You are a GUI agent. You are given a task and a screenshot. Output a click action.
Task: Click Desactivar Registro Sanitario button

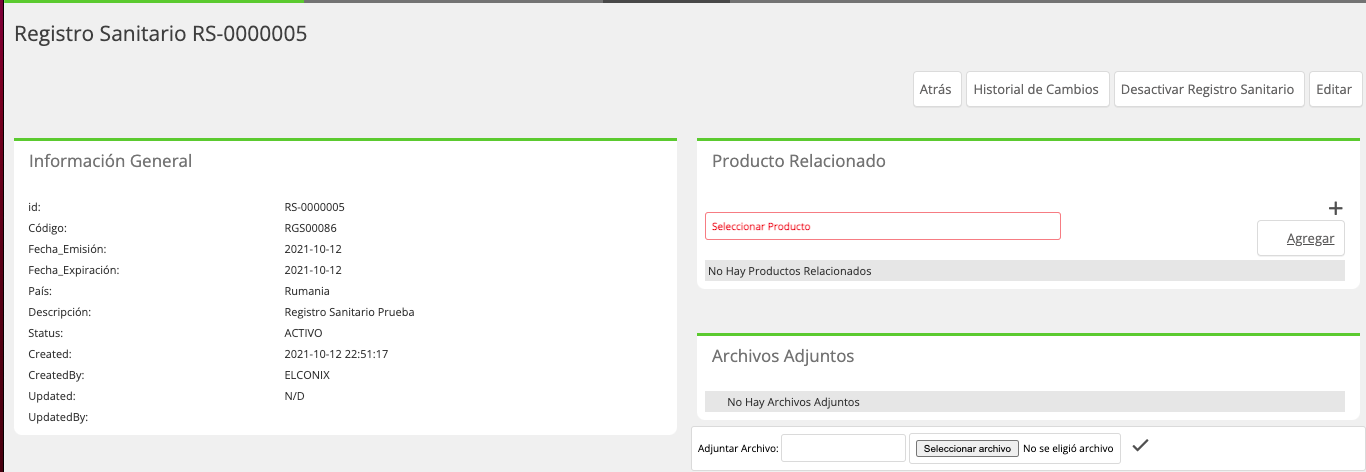coord(1207,89)
